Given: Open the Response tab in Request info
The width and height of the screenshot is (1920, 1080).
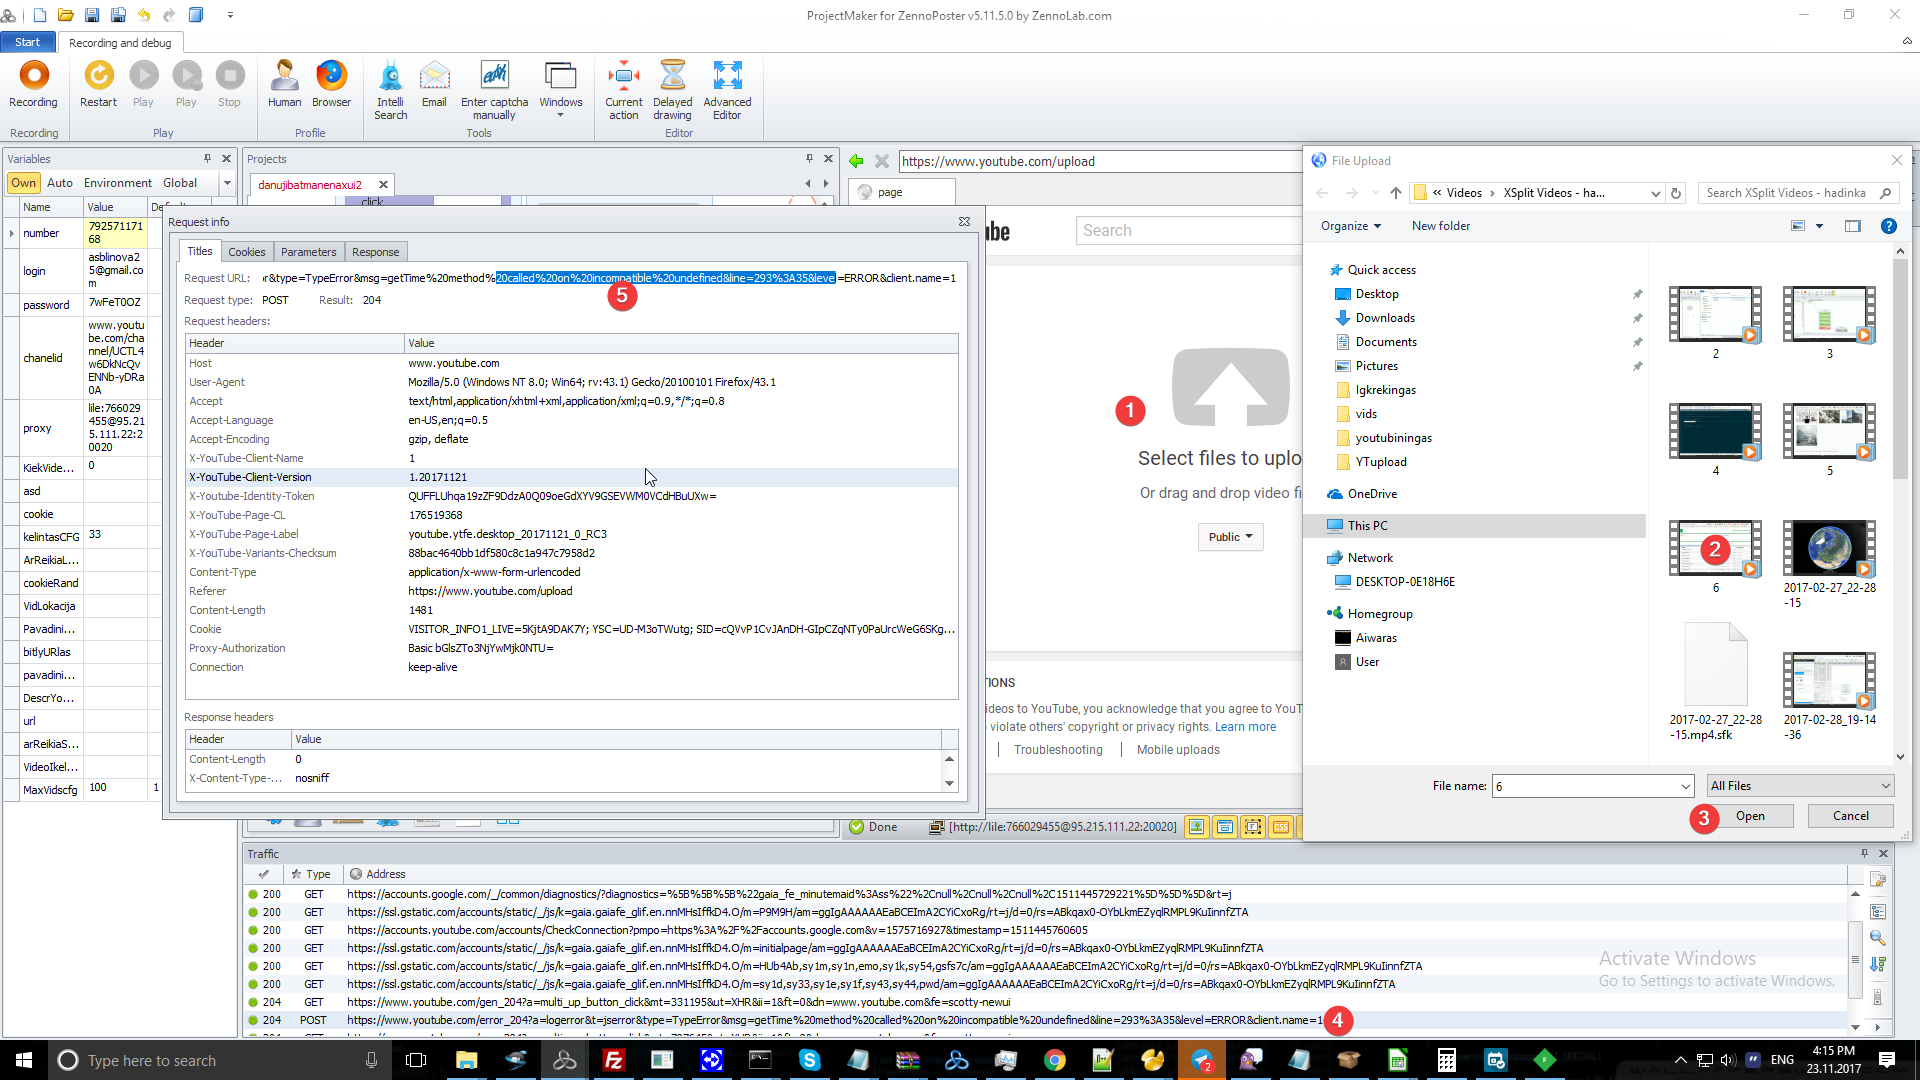Looking at the screenshot, I should 375,252.
